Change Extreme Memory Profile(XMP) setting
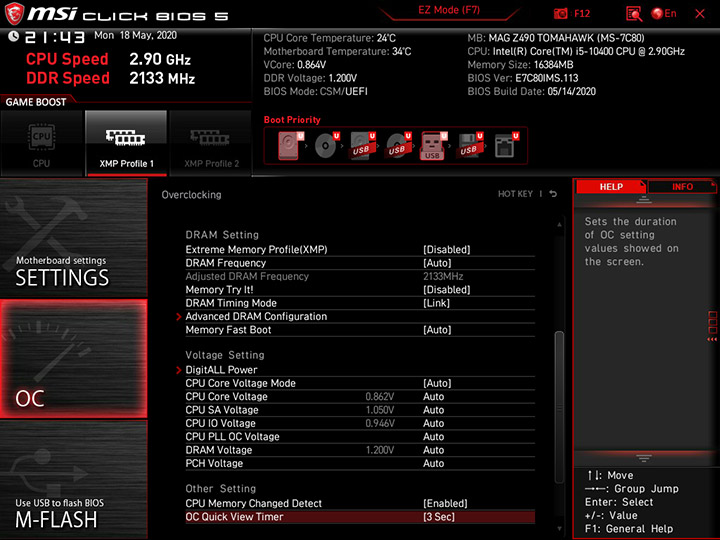Image resolution: width=720 pixels, height=540 pixels. tap(360, 250)
